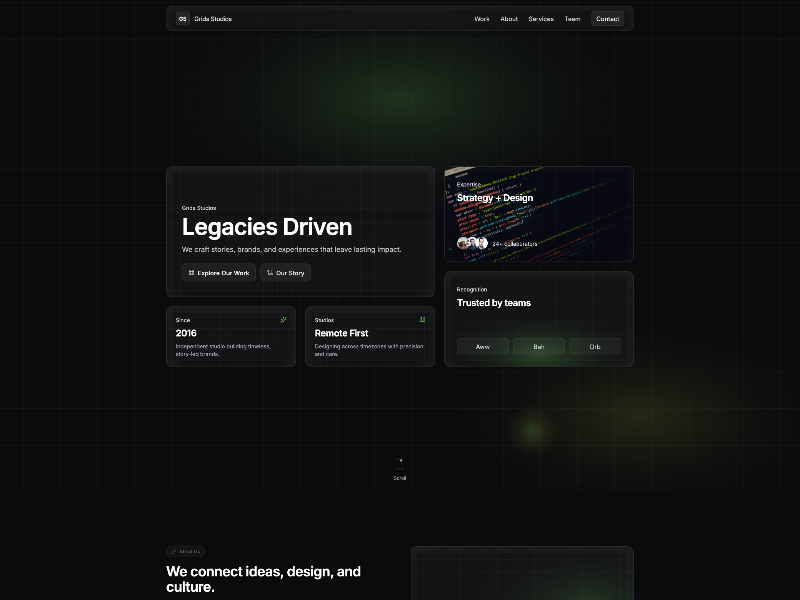Click the chart icon inside Our Story button

click(268, 272)
